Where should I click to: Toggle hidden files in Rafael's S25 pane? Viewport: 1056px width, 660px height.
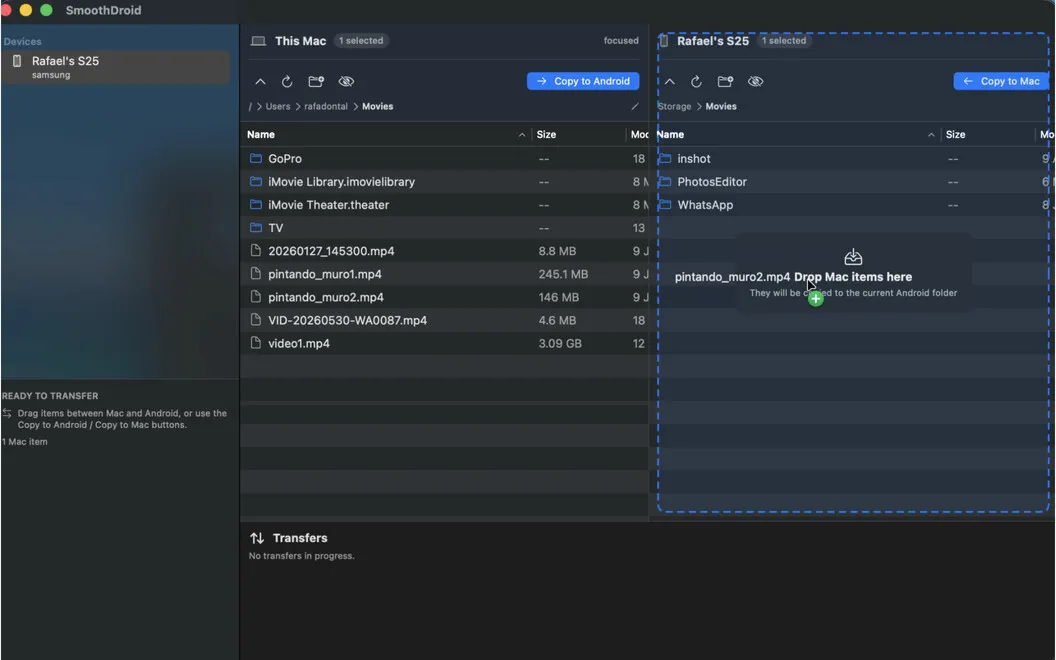coord(756,81)
